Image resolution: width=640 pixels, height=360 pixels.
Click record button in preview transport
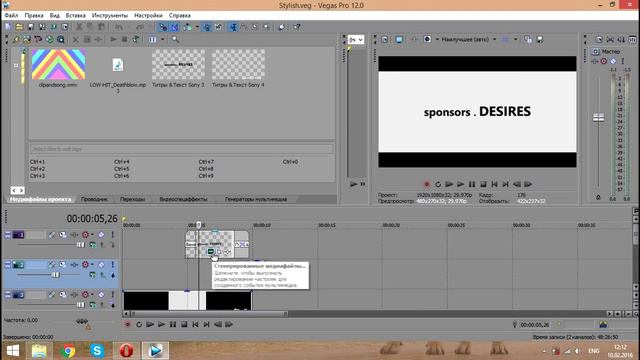(x=427, y=184)
